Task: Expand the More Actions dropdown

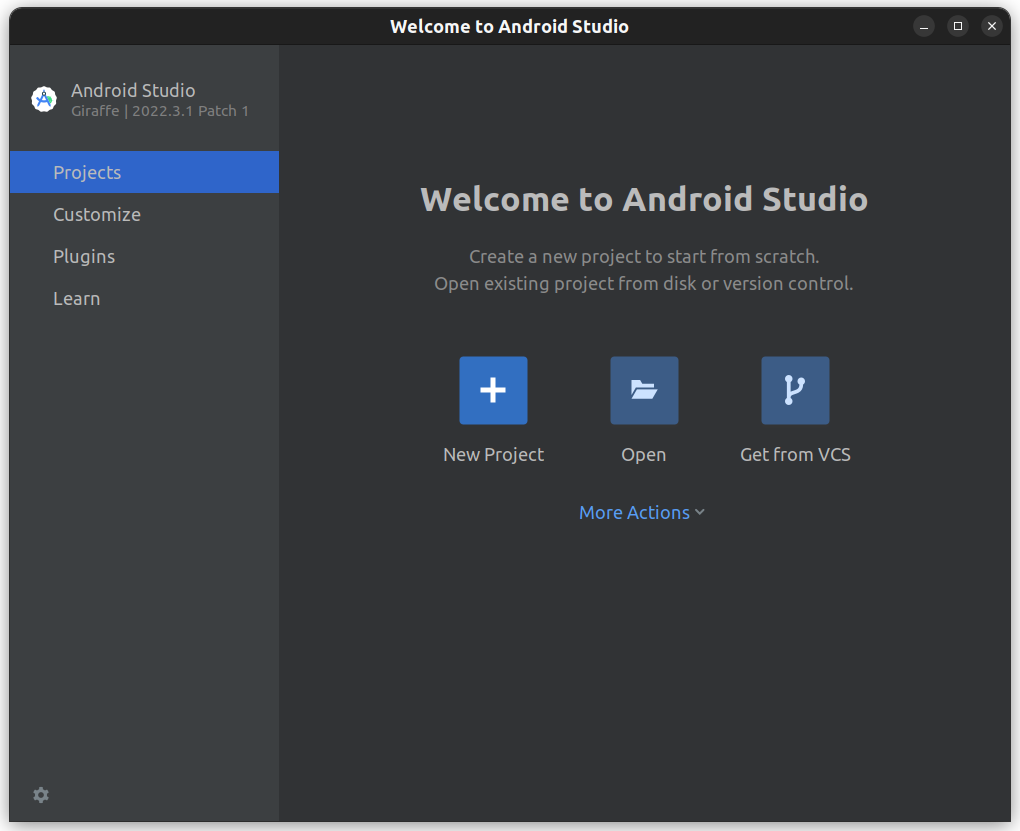Action: (x=641, y=513)
